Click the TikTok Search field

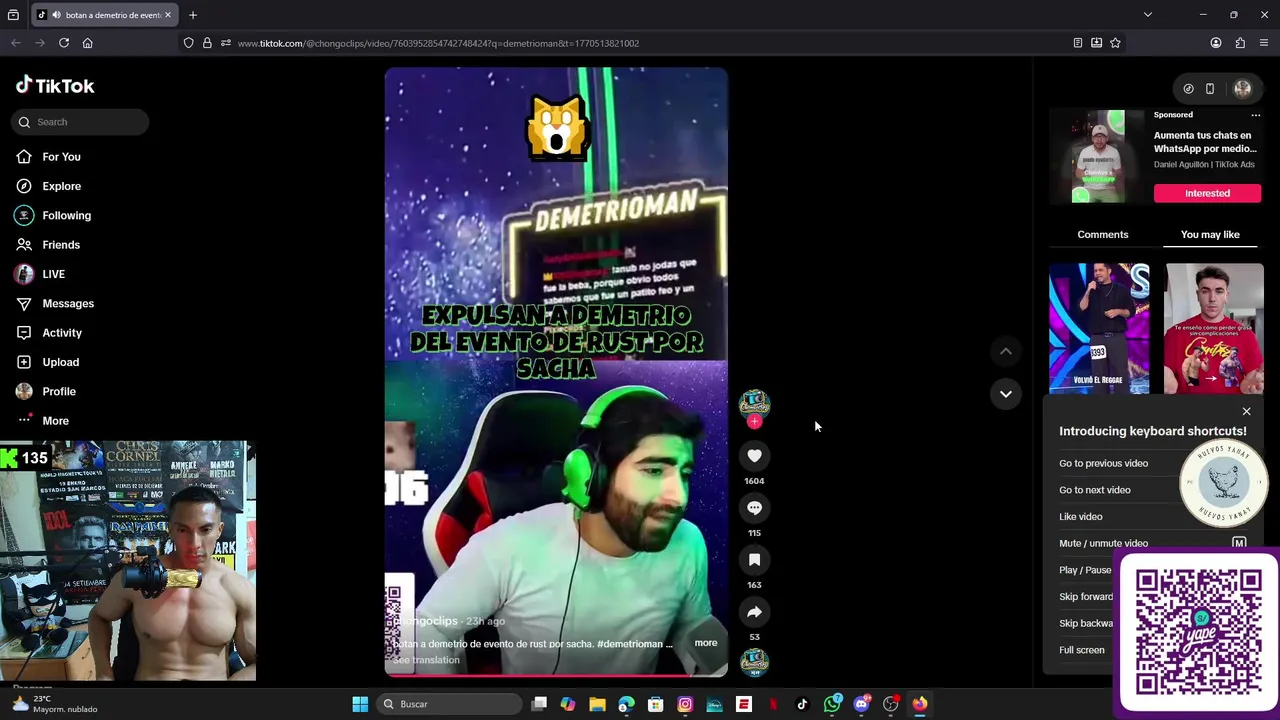point(81,122)
